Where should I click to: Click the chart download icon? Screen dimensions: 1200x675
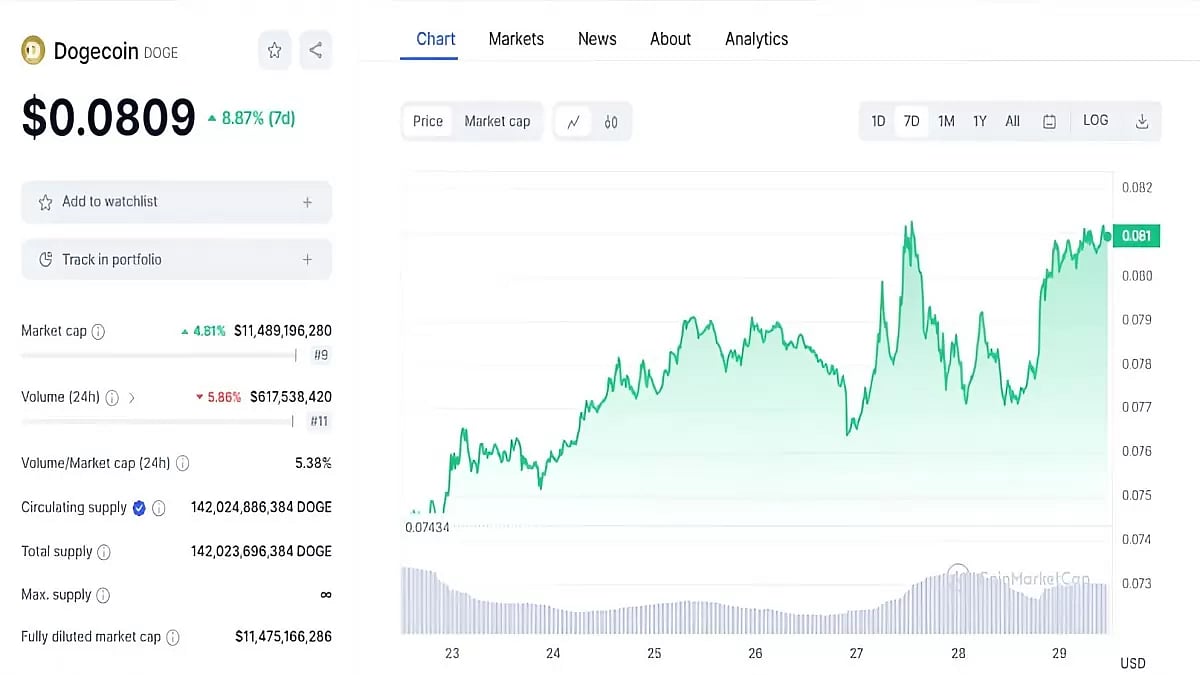point(1142,120)
